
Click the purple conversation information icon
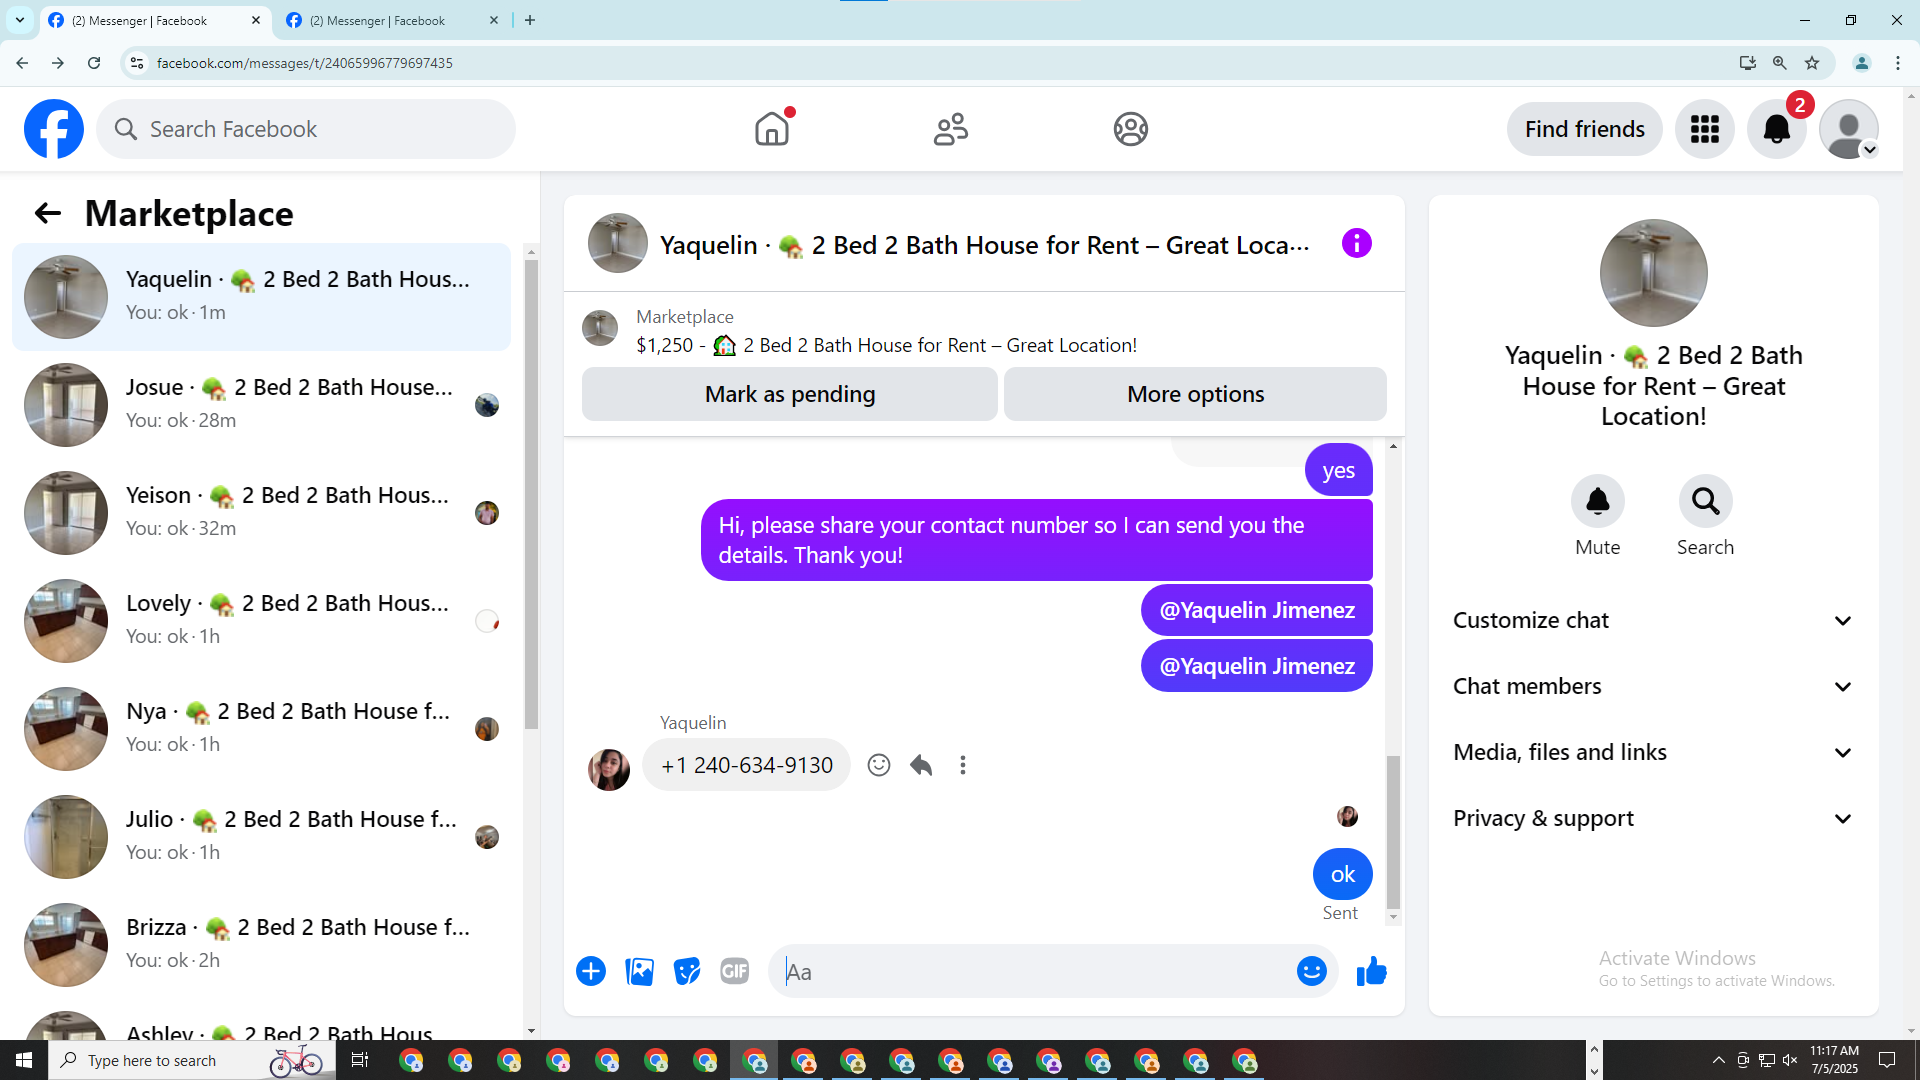coord(1356,243)
